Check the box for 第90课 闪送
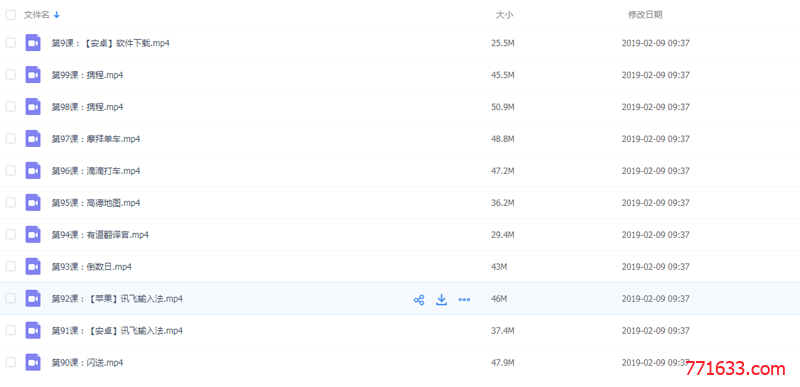The image size is (800, 387). (11, 362)
